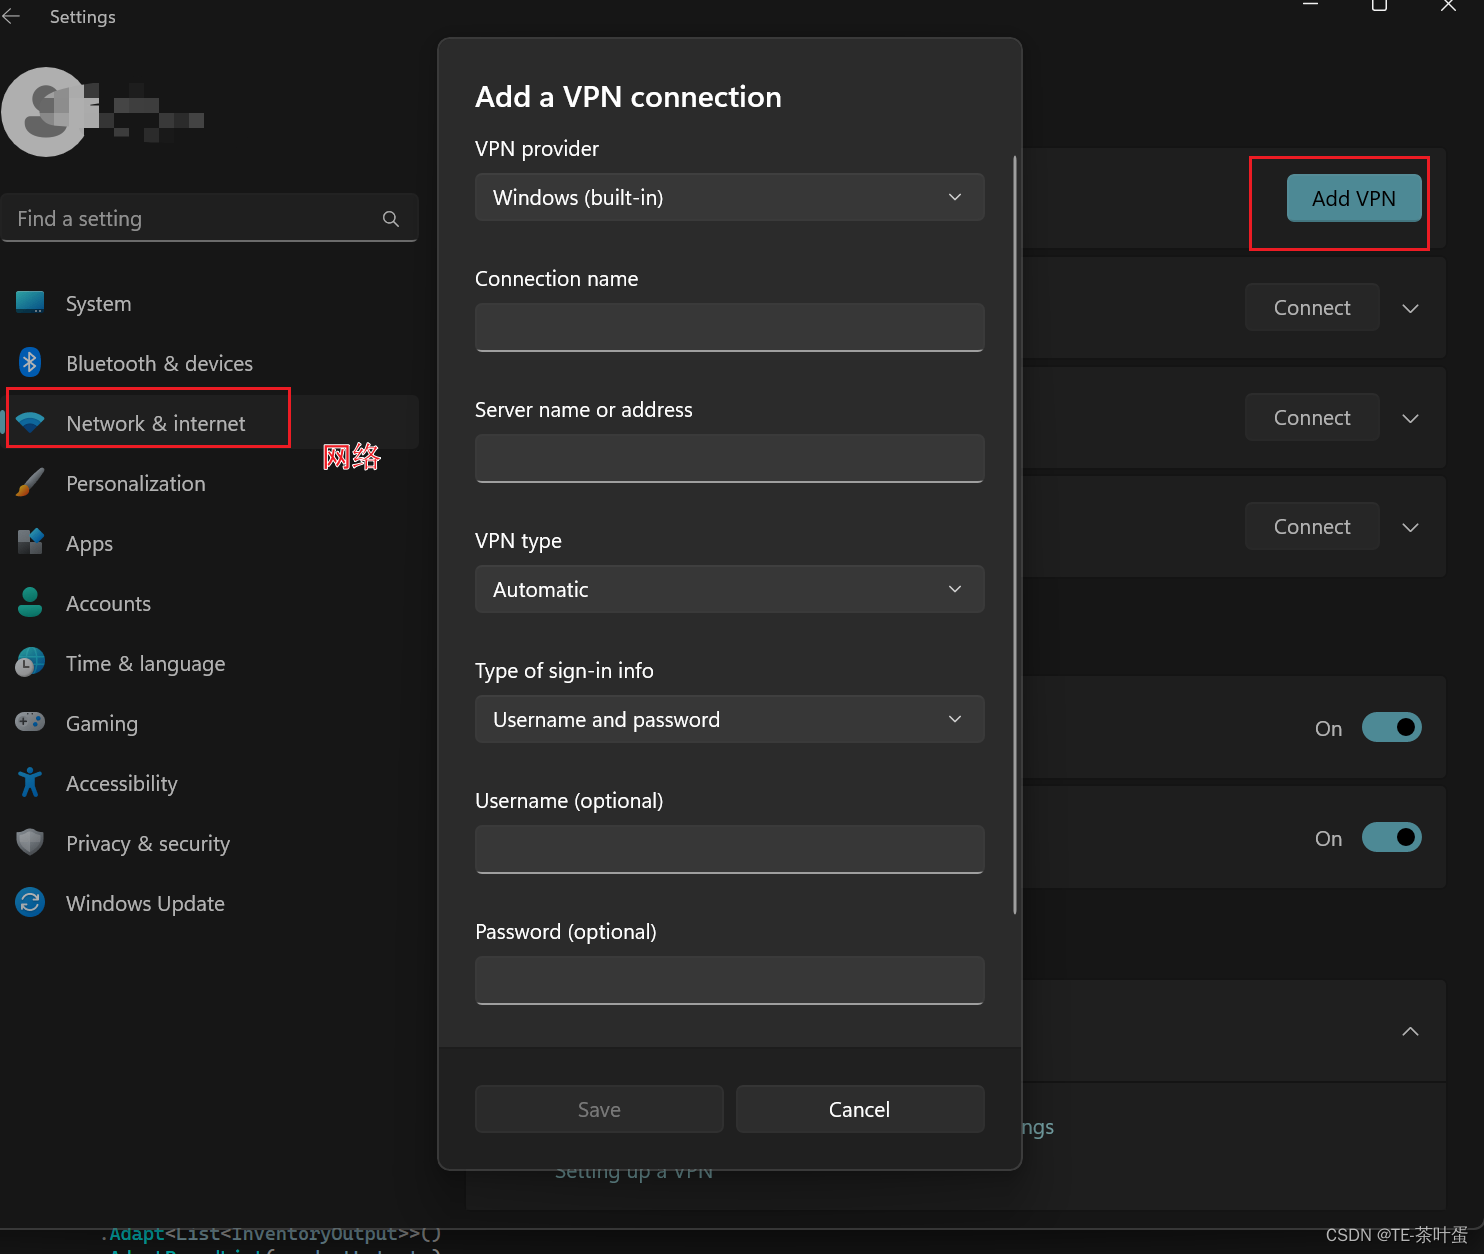
Task: Go to Privacy & security
Action: pos(210,844)
